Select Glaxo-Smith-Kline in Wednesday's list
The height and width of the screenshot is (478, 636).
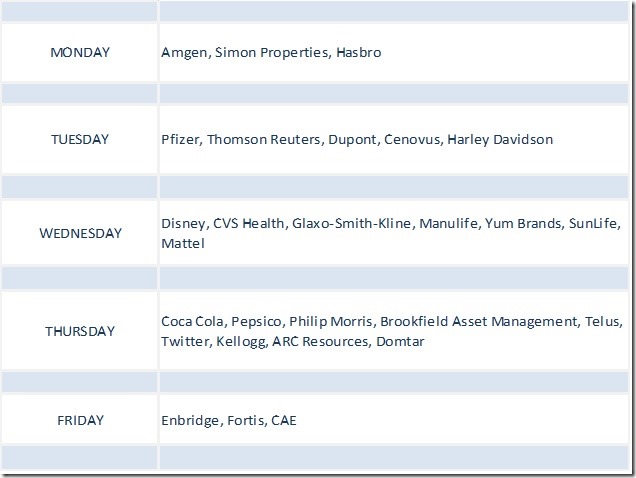(351, 224)
